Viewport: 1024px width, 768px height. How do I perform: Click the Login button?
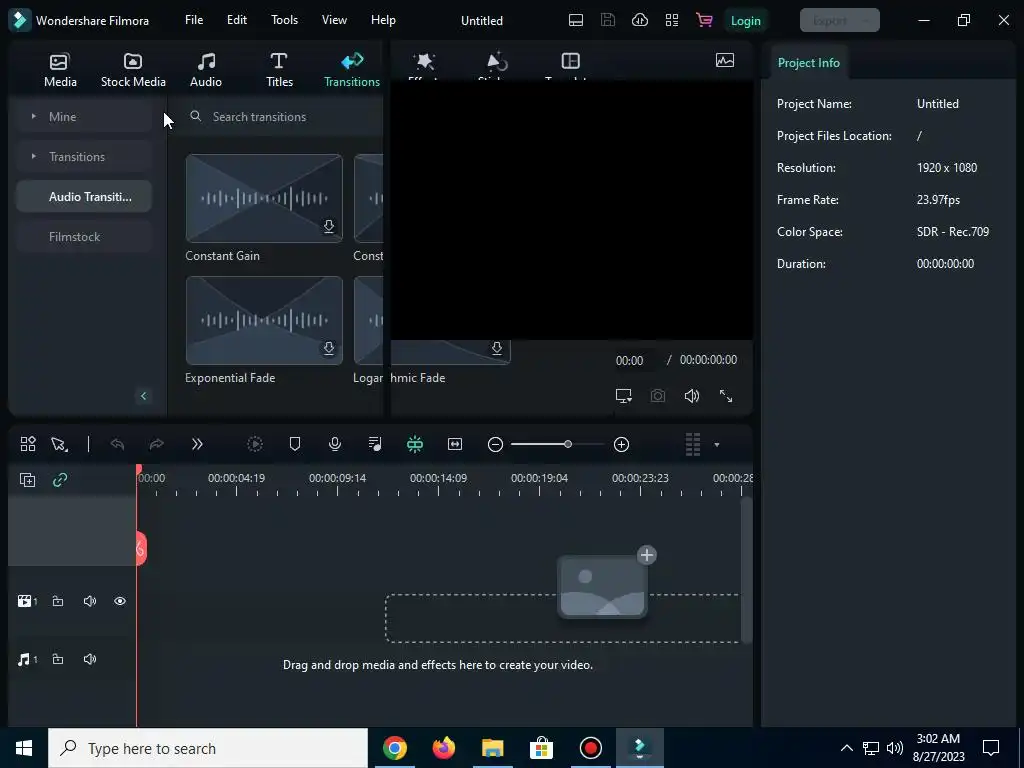[x=745, y=20]
